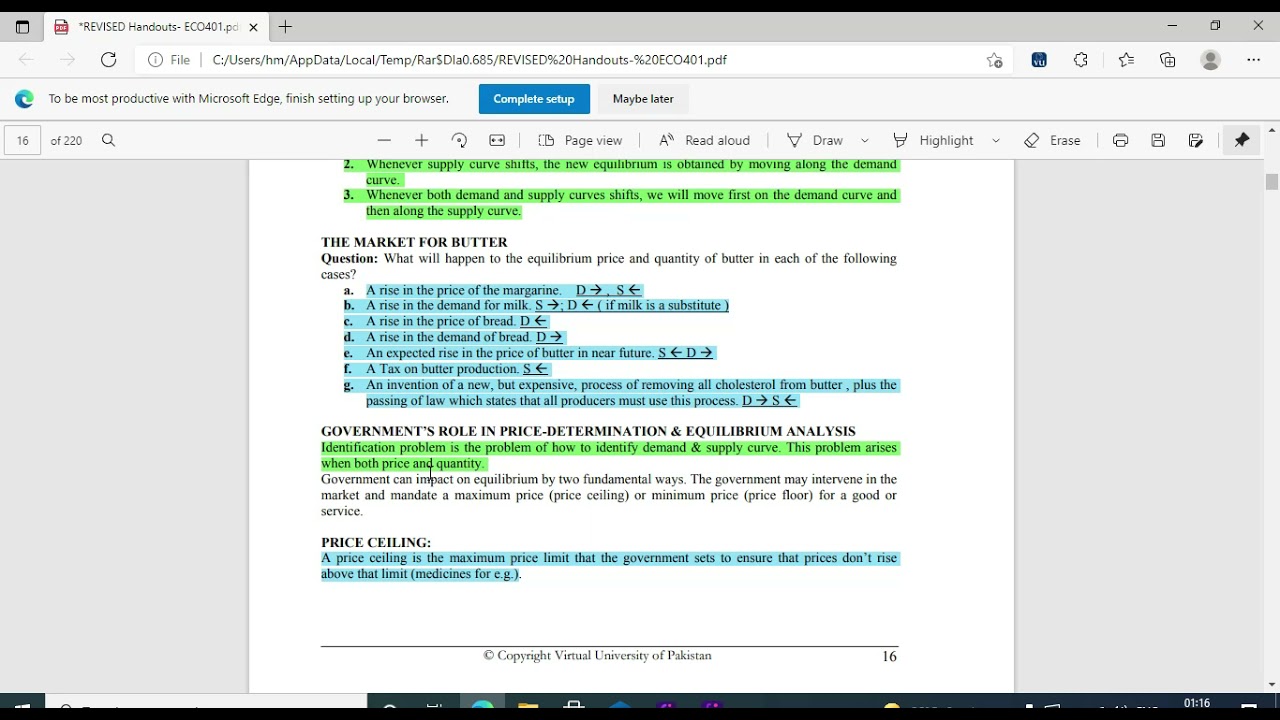Click the taskbar clock showing 01:16
This screenshot has height=720, width=1280.
click(1197, 704)
